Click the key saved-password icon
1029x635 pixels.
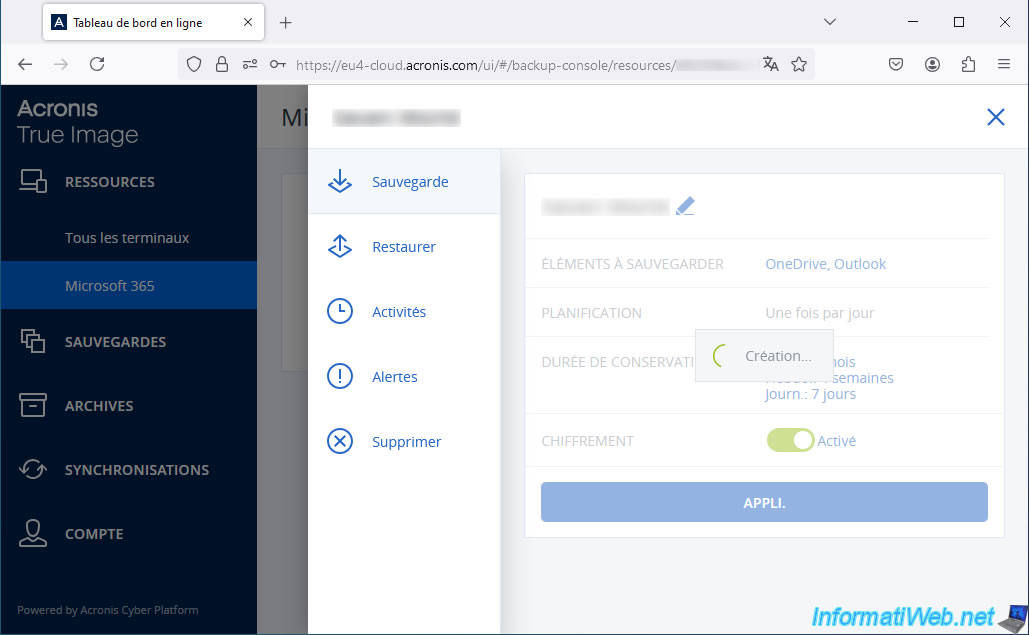coord(278,64)
